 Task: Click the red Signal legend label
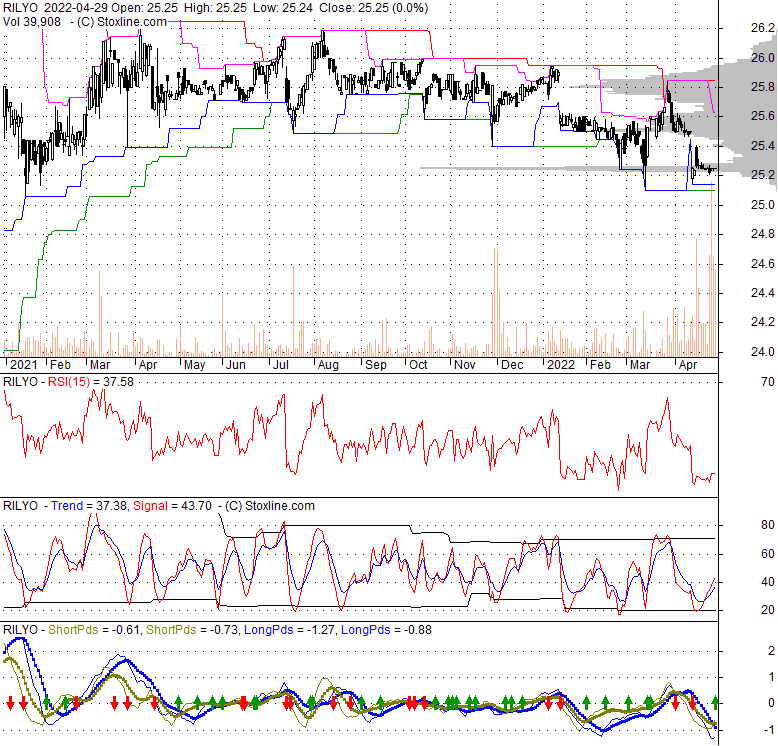coord(150,506)
